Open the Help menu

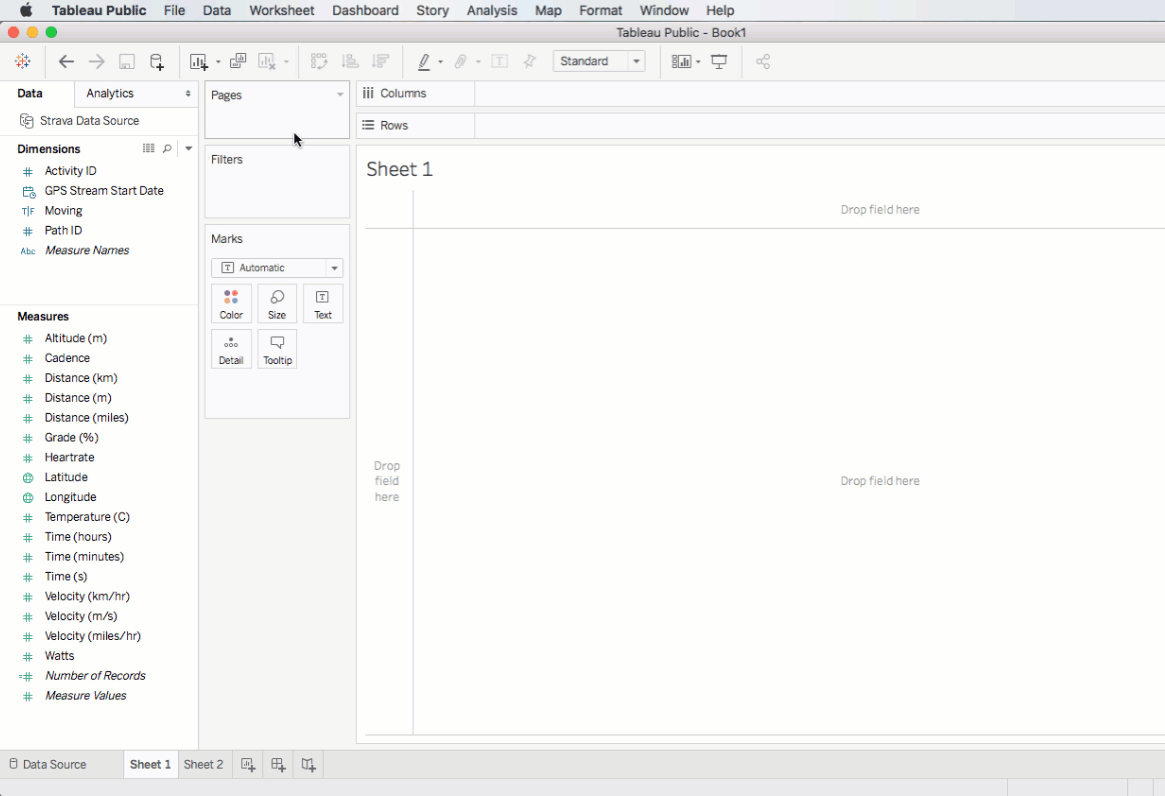coord(720,10)
